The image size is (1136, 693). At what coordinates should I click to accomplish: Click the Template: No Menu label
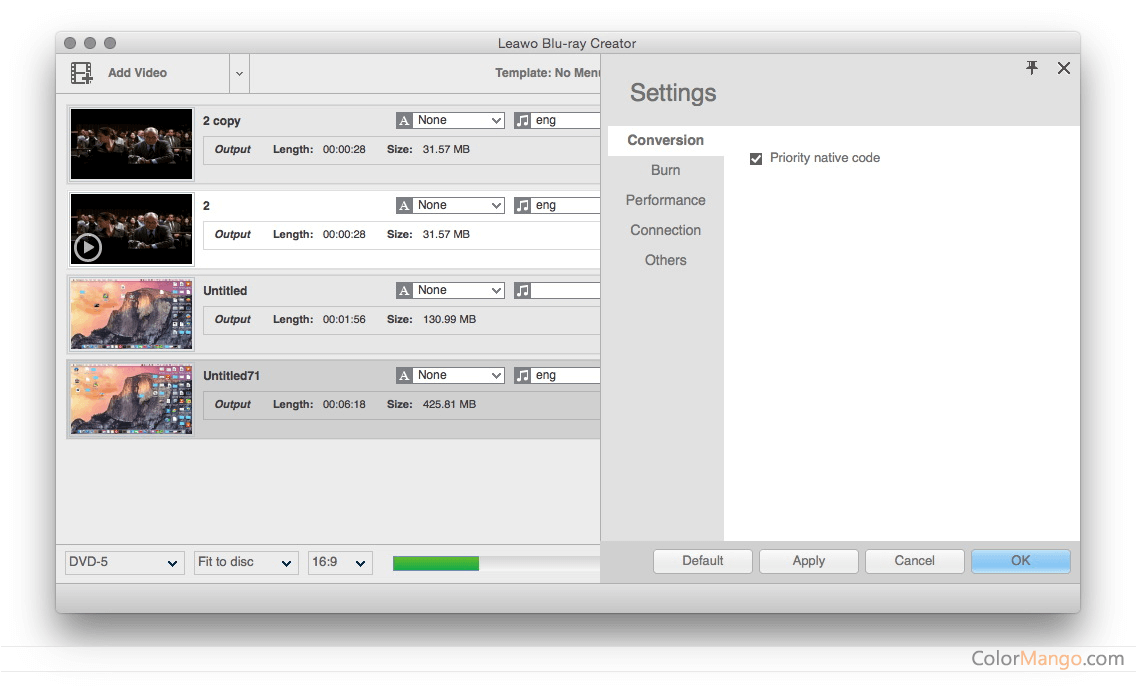(x=548, y=73)
